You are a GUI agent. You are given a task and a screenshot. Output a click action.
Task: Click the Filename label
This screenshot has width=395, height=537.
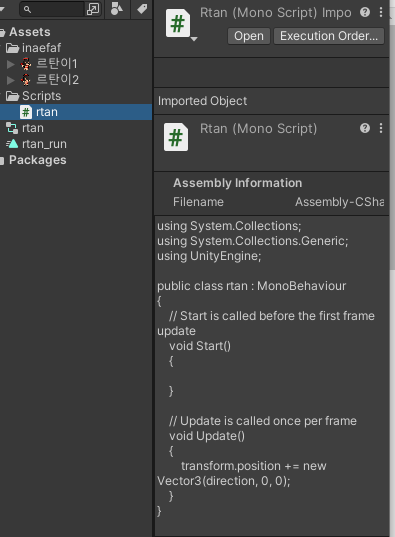coord(198,202)
